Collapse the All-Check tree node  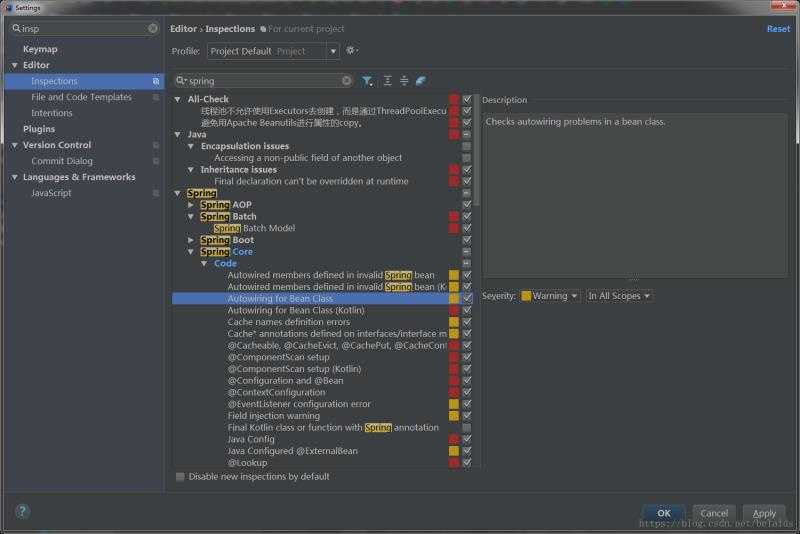point(178,99)
